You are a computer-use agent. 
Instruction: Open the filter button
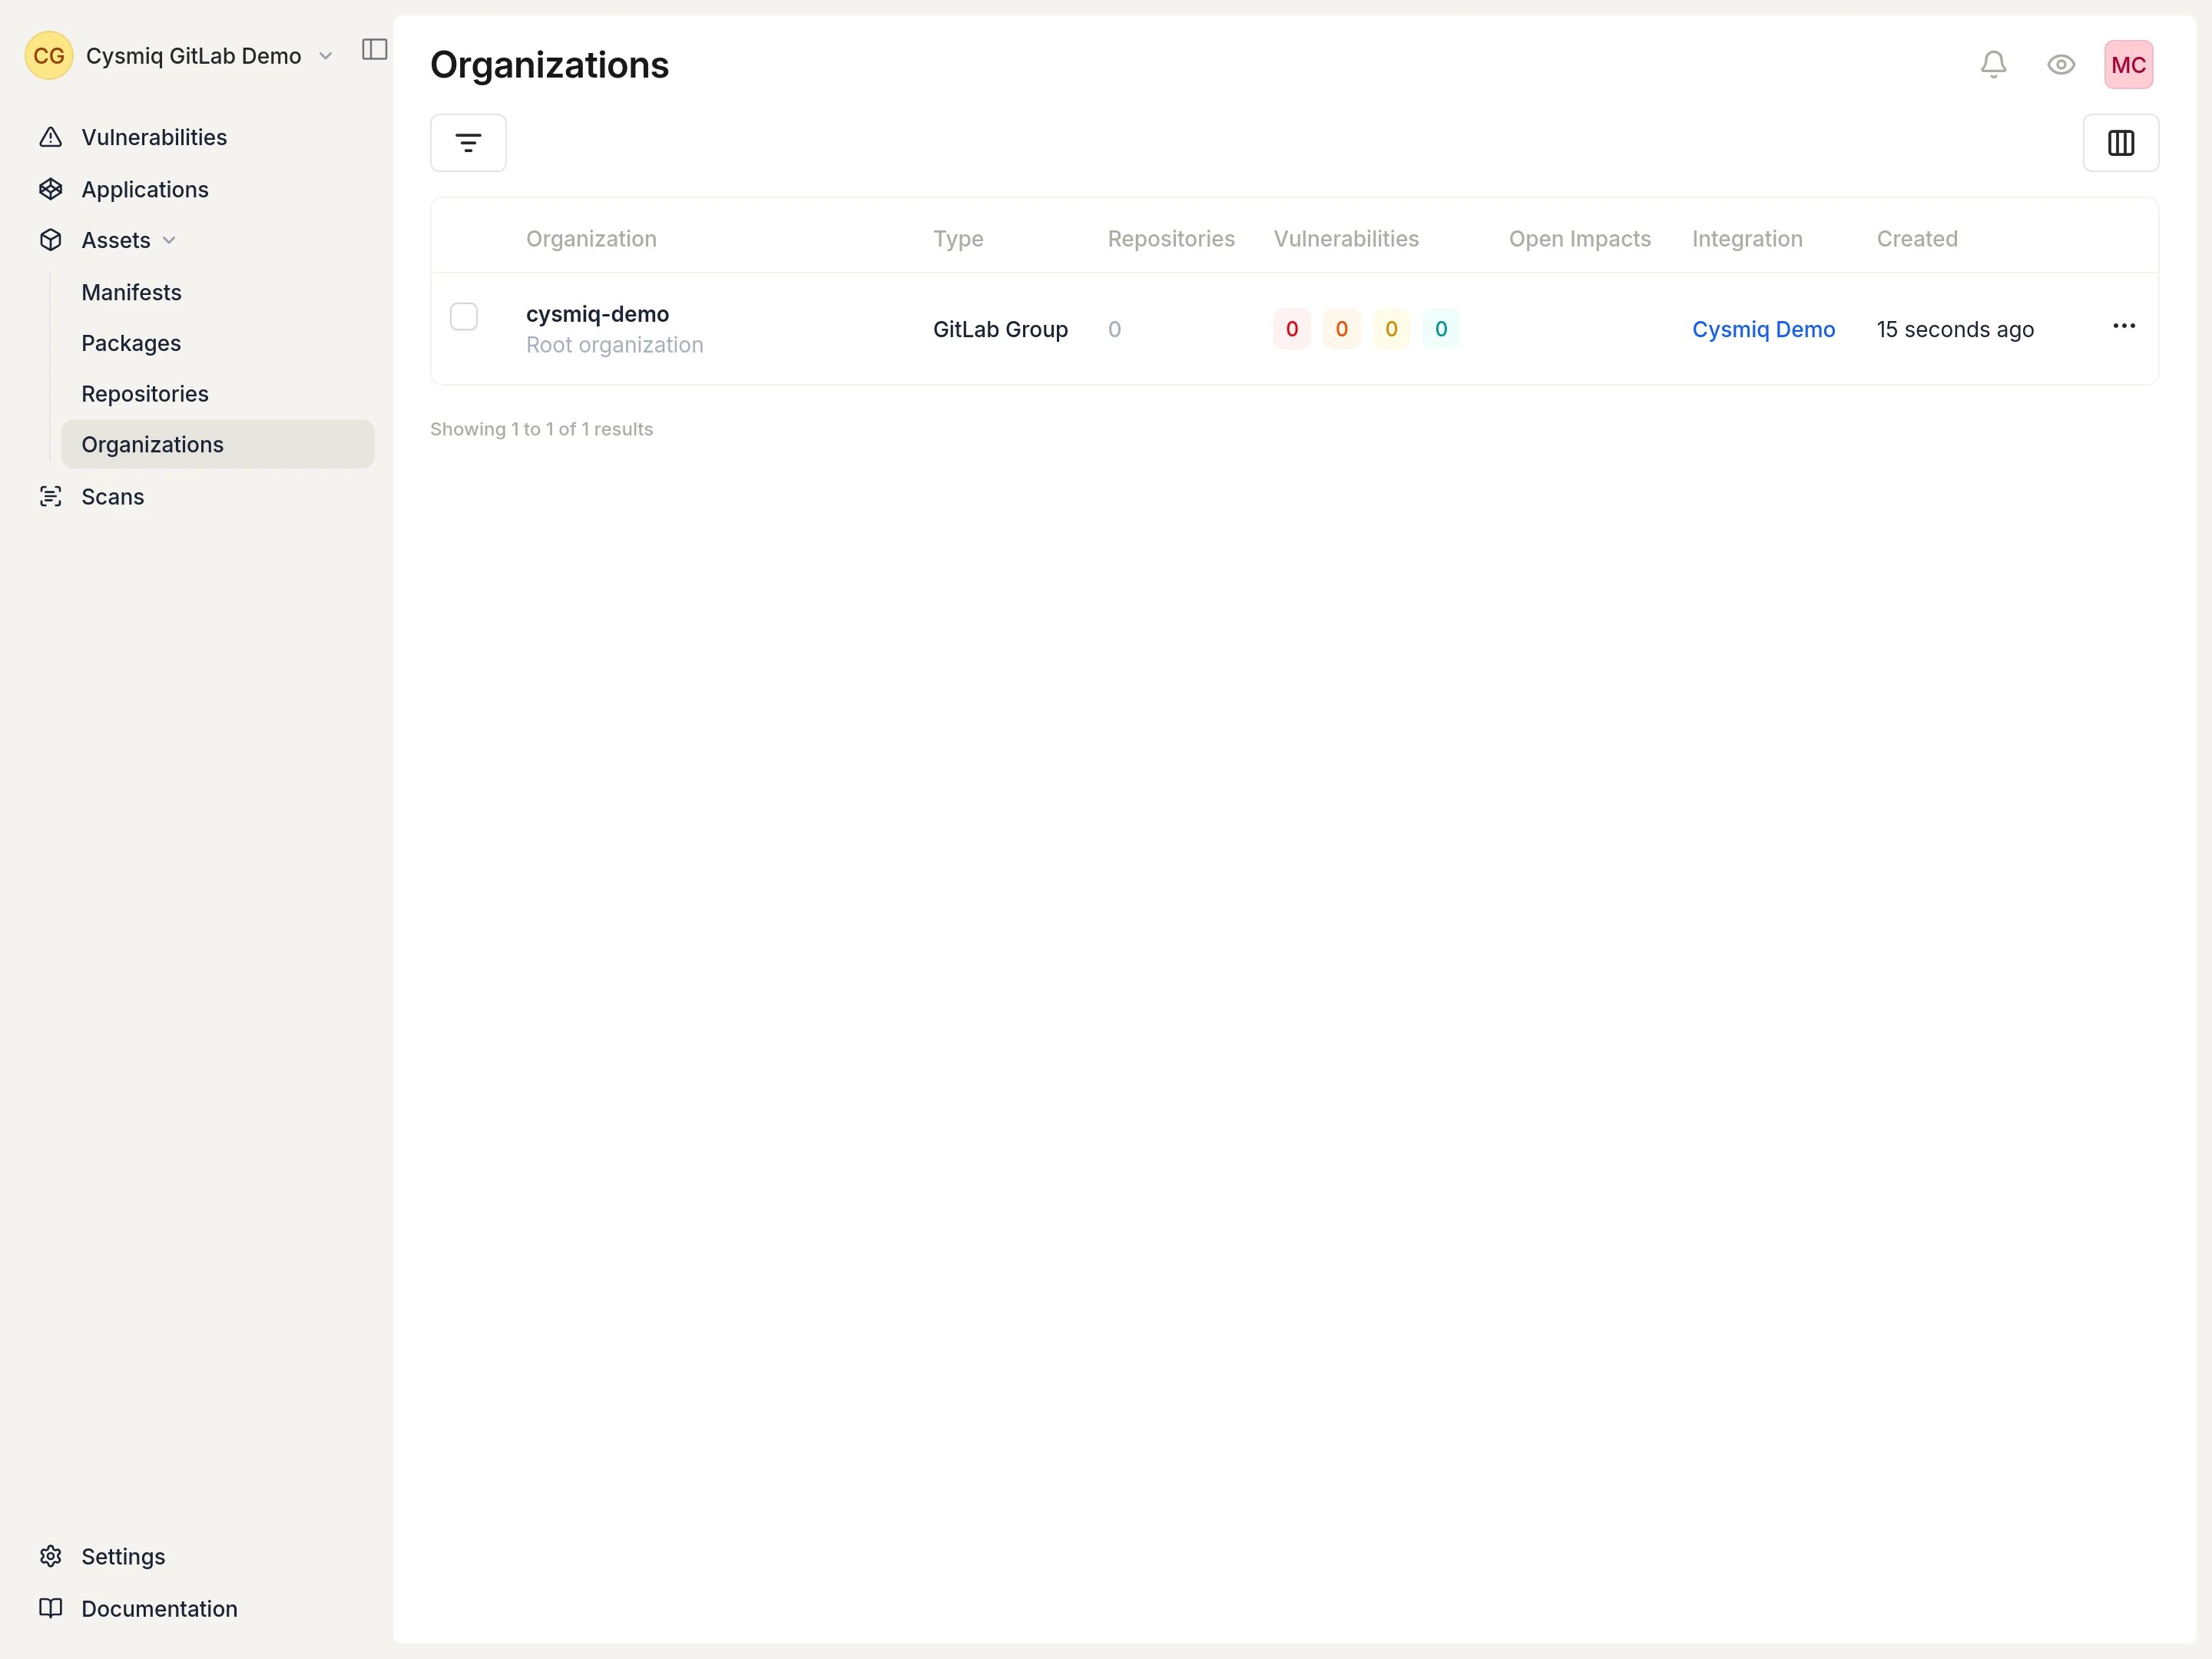coord(468,143)
